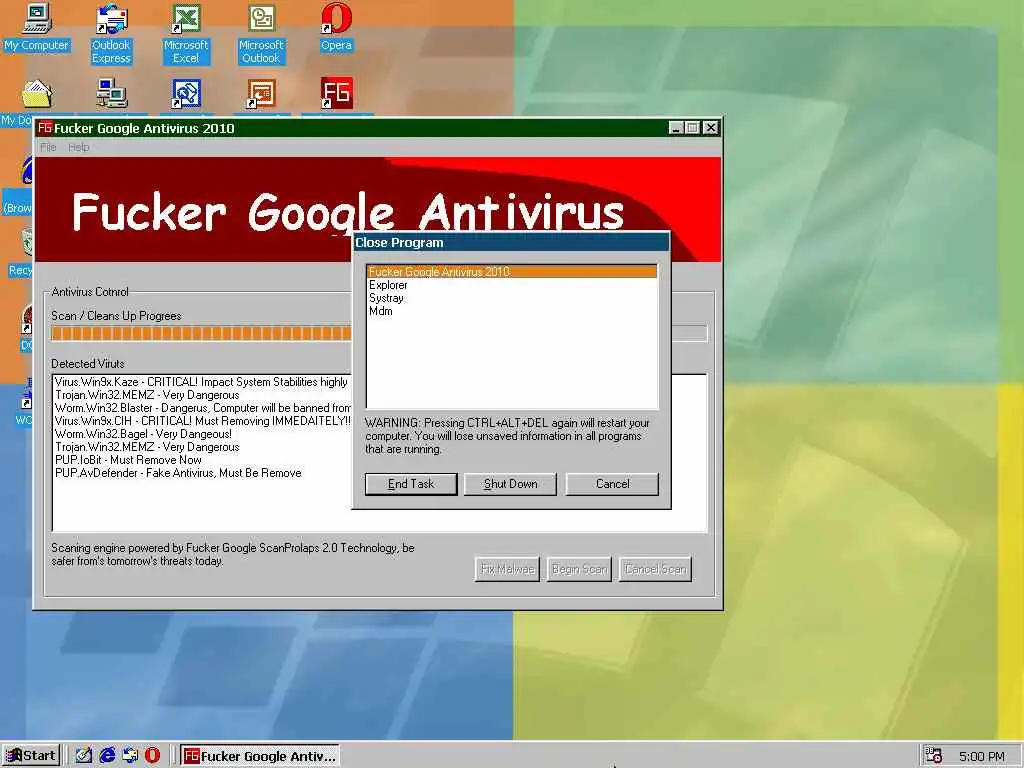Click Cancel in Close Program dialog

[x=612, y=484]
